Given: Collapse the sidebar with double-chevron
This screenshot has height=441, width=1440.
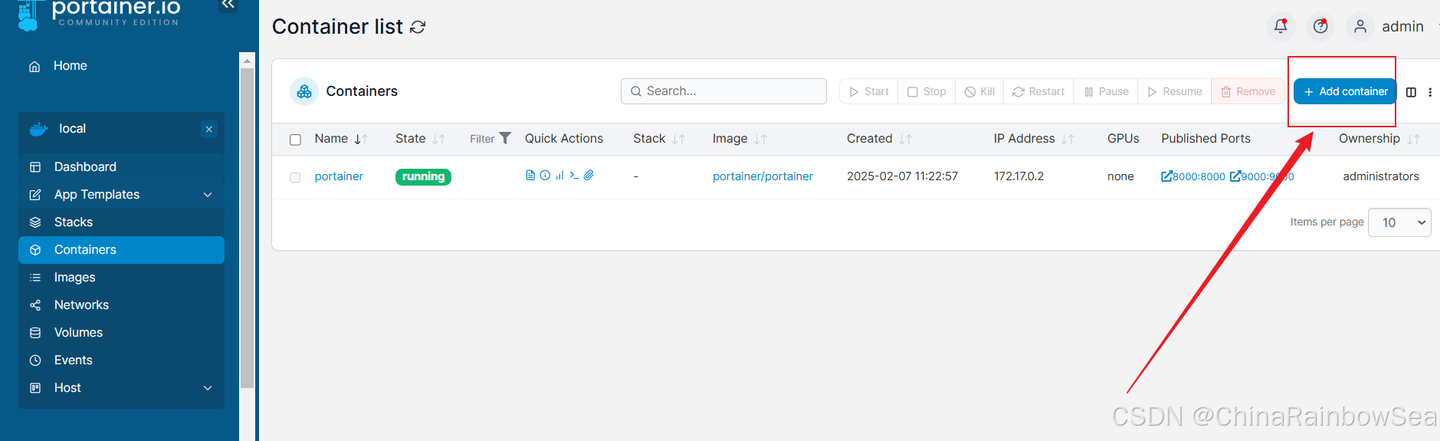Looking at the screenshot, I should point(228,5).
